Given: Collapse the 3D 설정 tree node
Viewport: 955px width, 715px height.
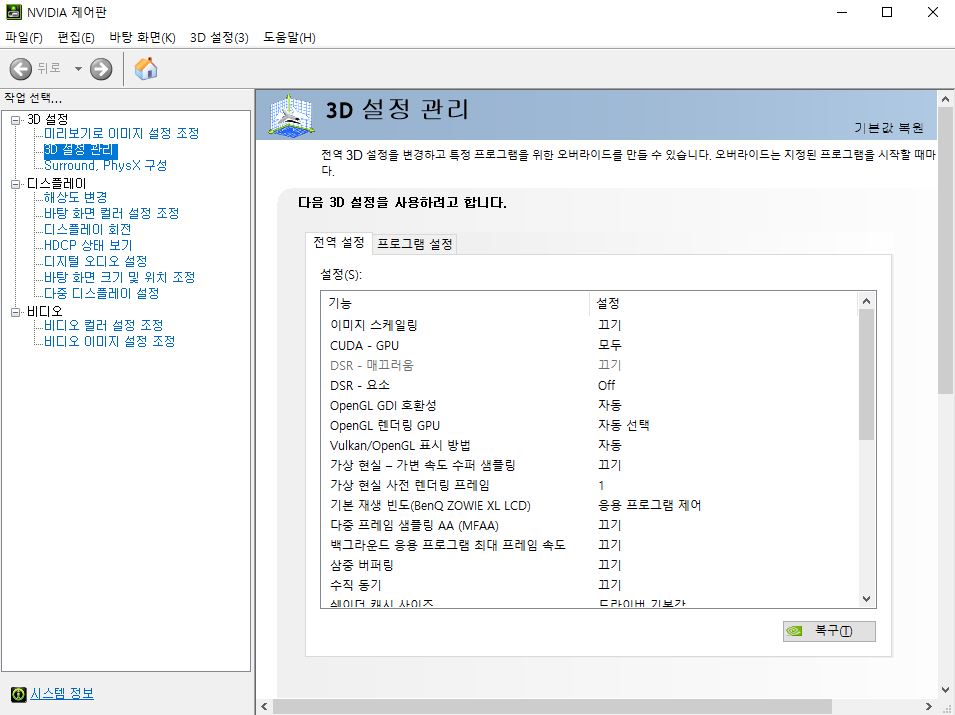Looking at the screenshot, I should point(16,120).
